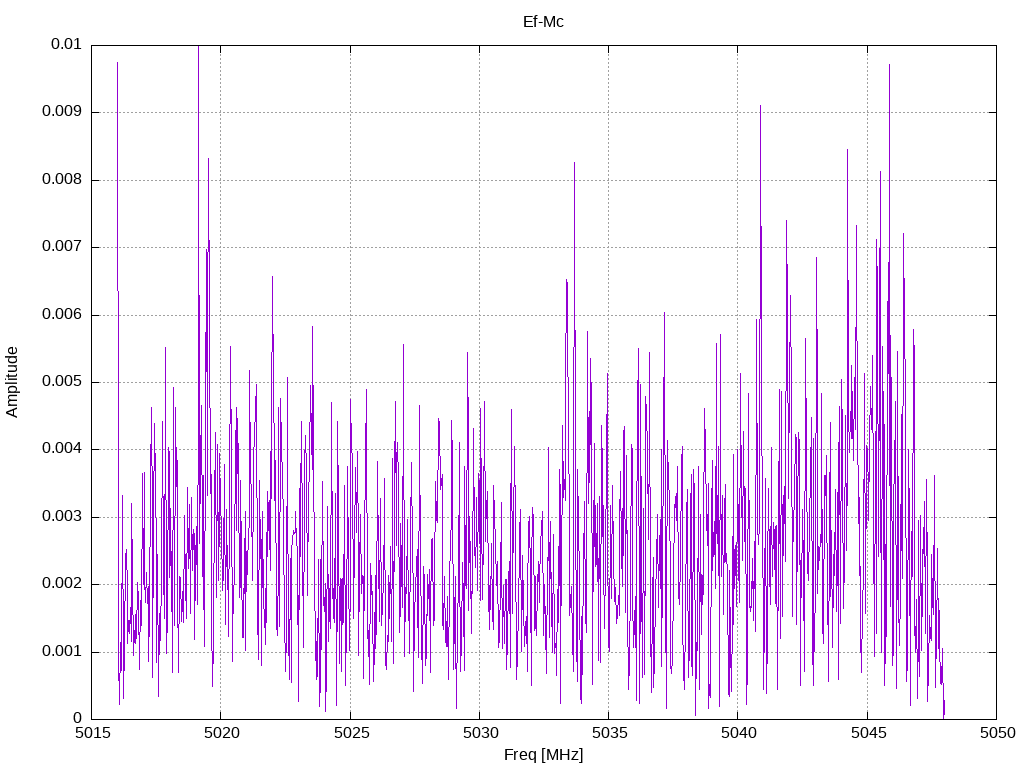Click the y-axis tick 0.008
The width and height of the screenshot is (1024, 768).
(62, 180)
